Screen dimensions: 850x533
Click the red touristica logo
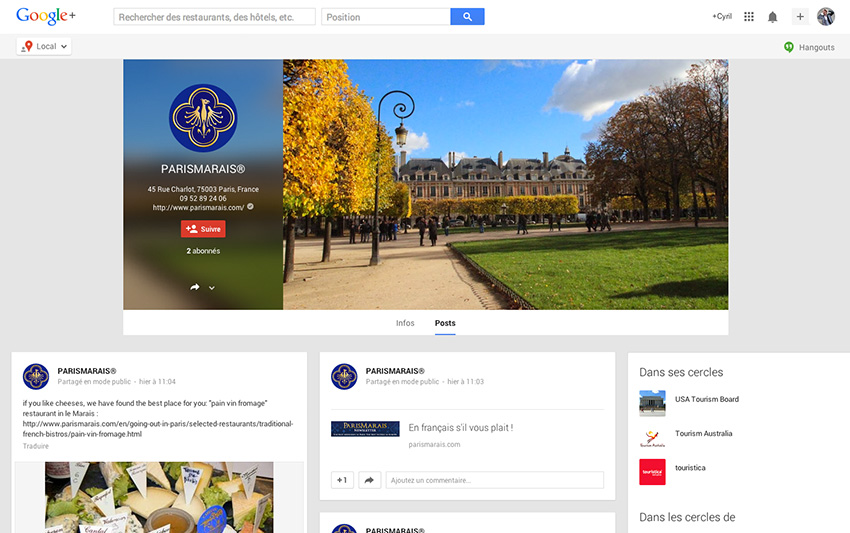tap(652, 472)
